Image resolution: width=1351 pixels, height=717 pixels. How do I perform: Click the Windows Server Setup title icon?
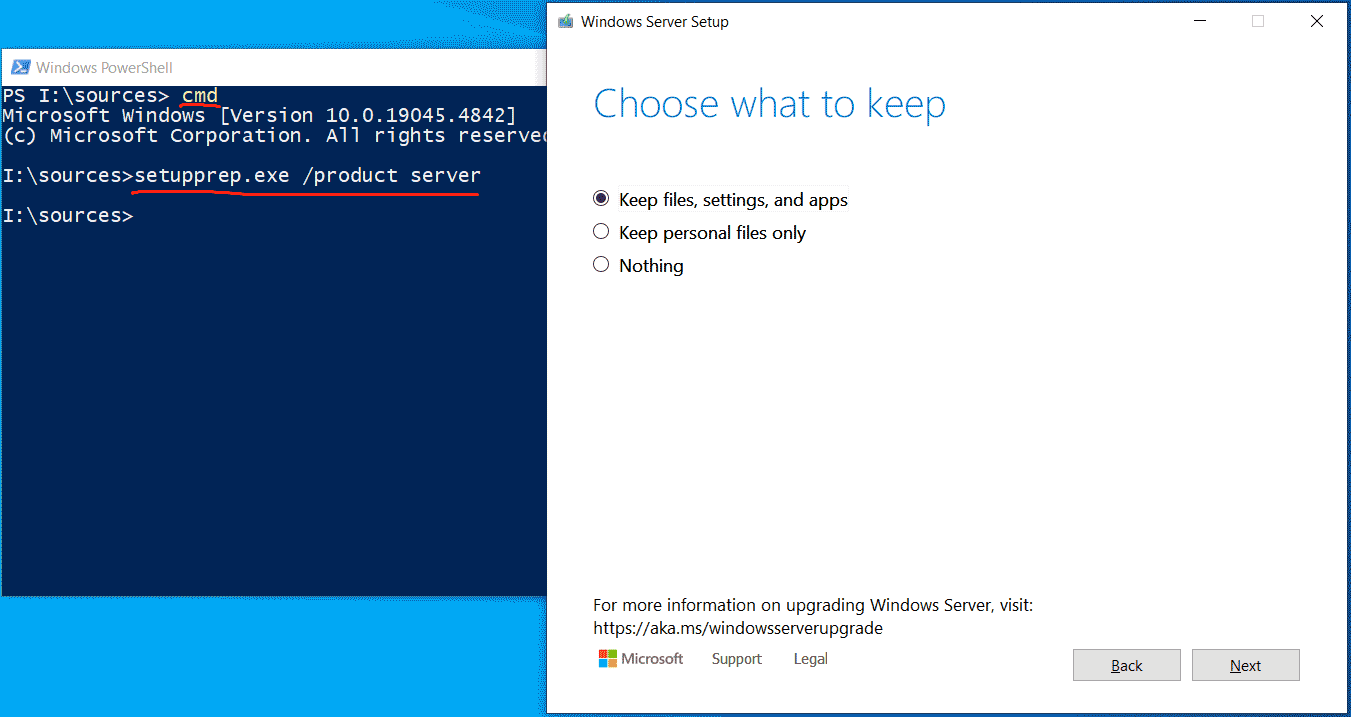pyautogui.click(x=566, y=21)
